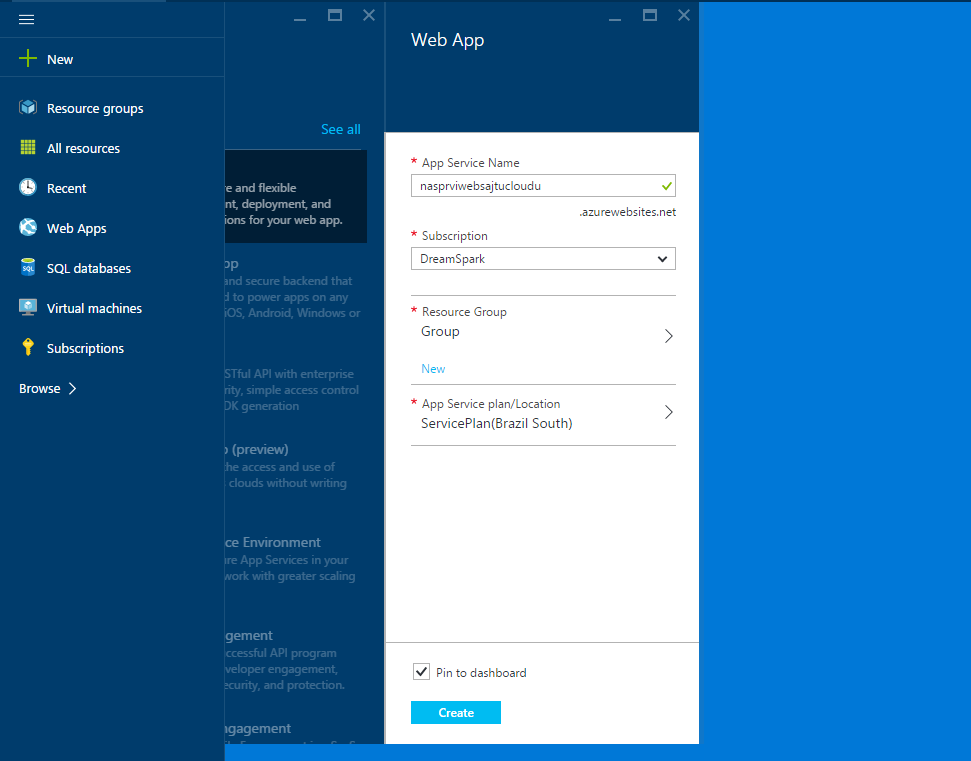Click the See all link
Image resolution: width=971 pixels, height=761 pixels.
[x=340, y=129]
